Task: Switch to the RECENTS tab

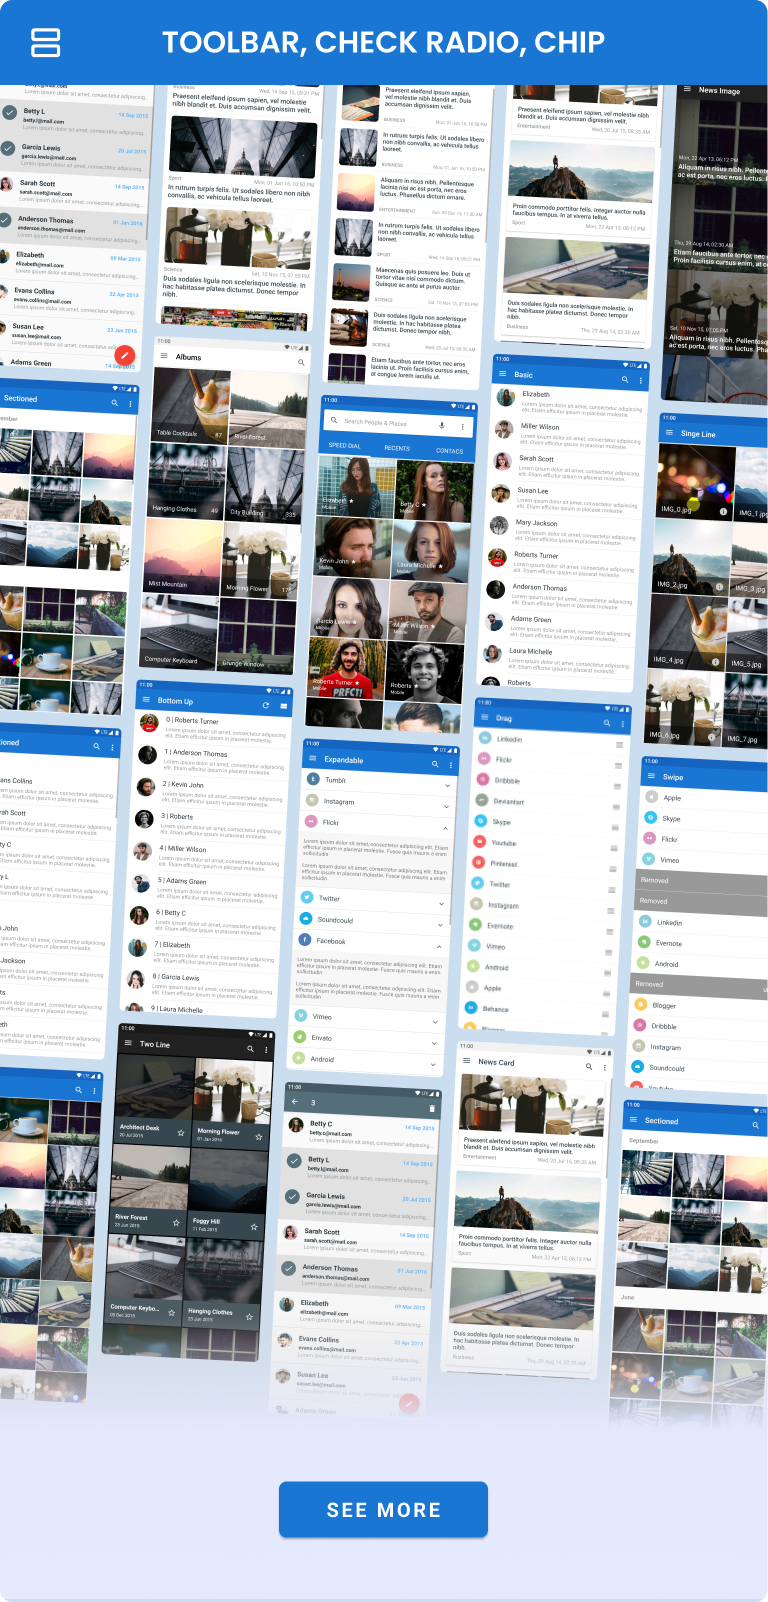Action: pos(397,448)
